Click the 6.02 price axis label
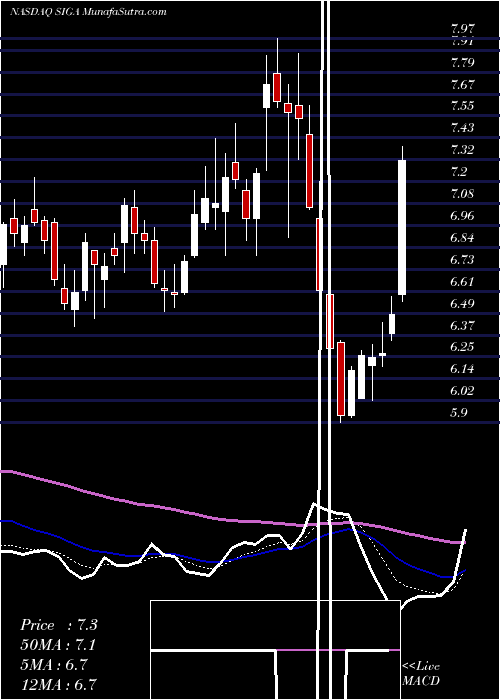 pos(462,391)
